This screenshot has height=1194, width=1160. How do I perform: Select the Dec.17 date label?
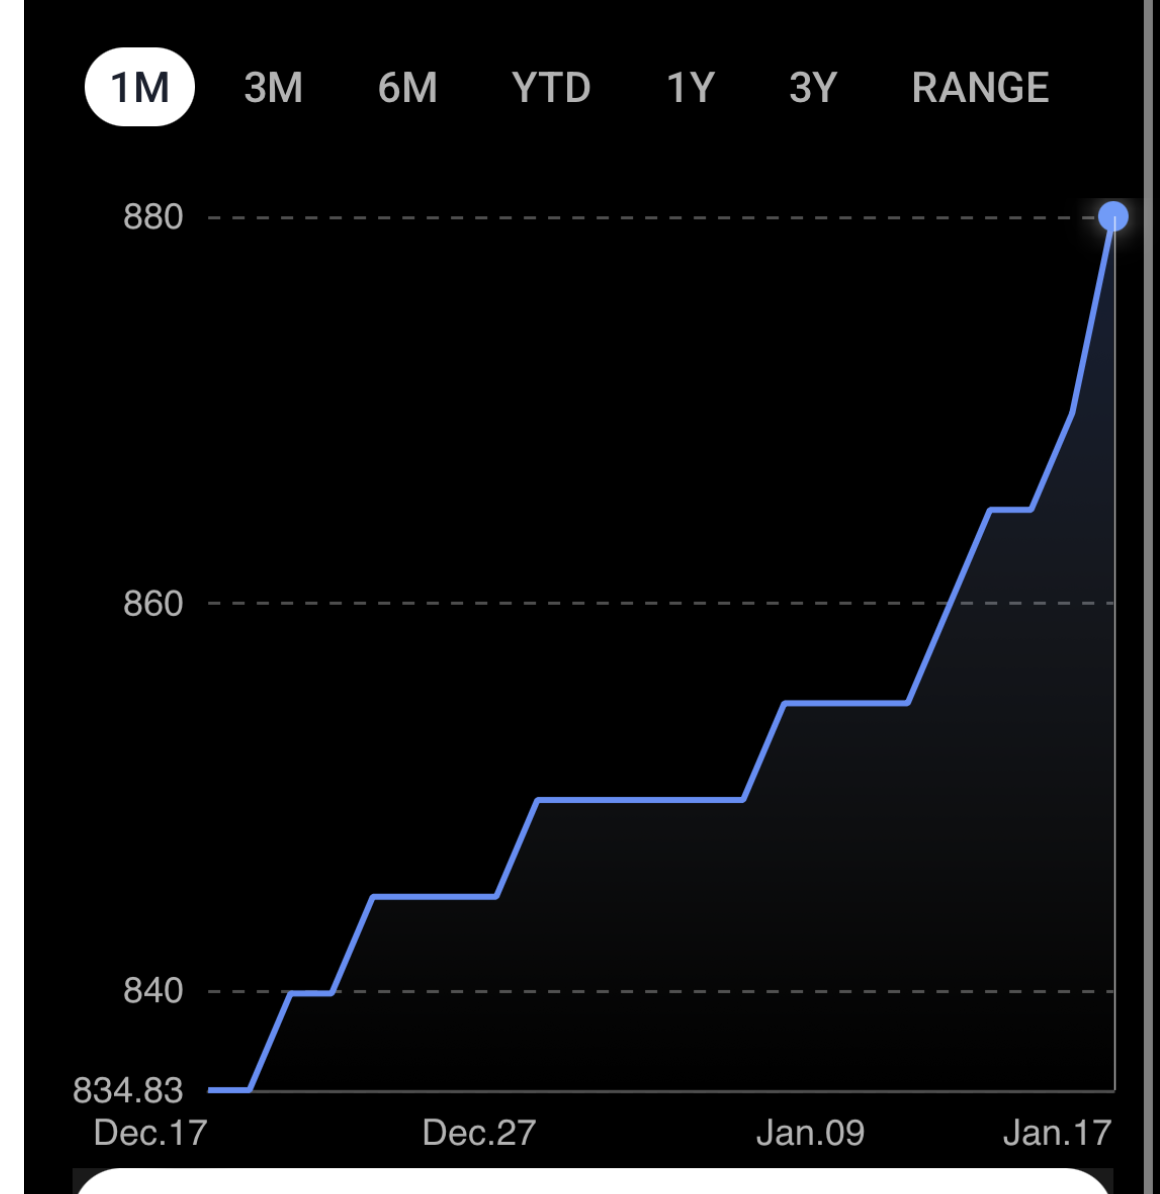pyautogui.click(x=150, y=1132)
